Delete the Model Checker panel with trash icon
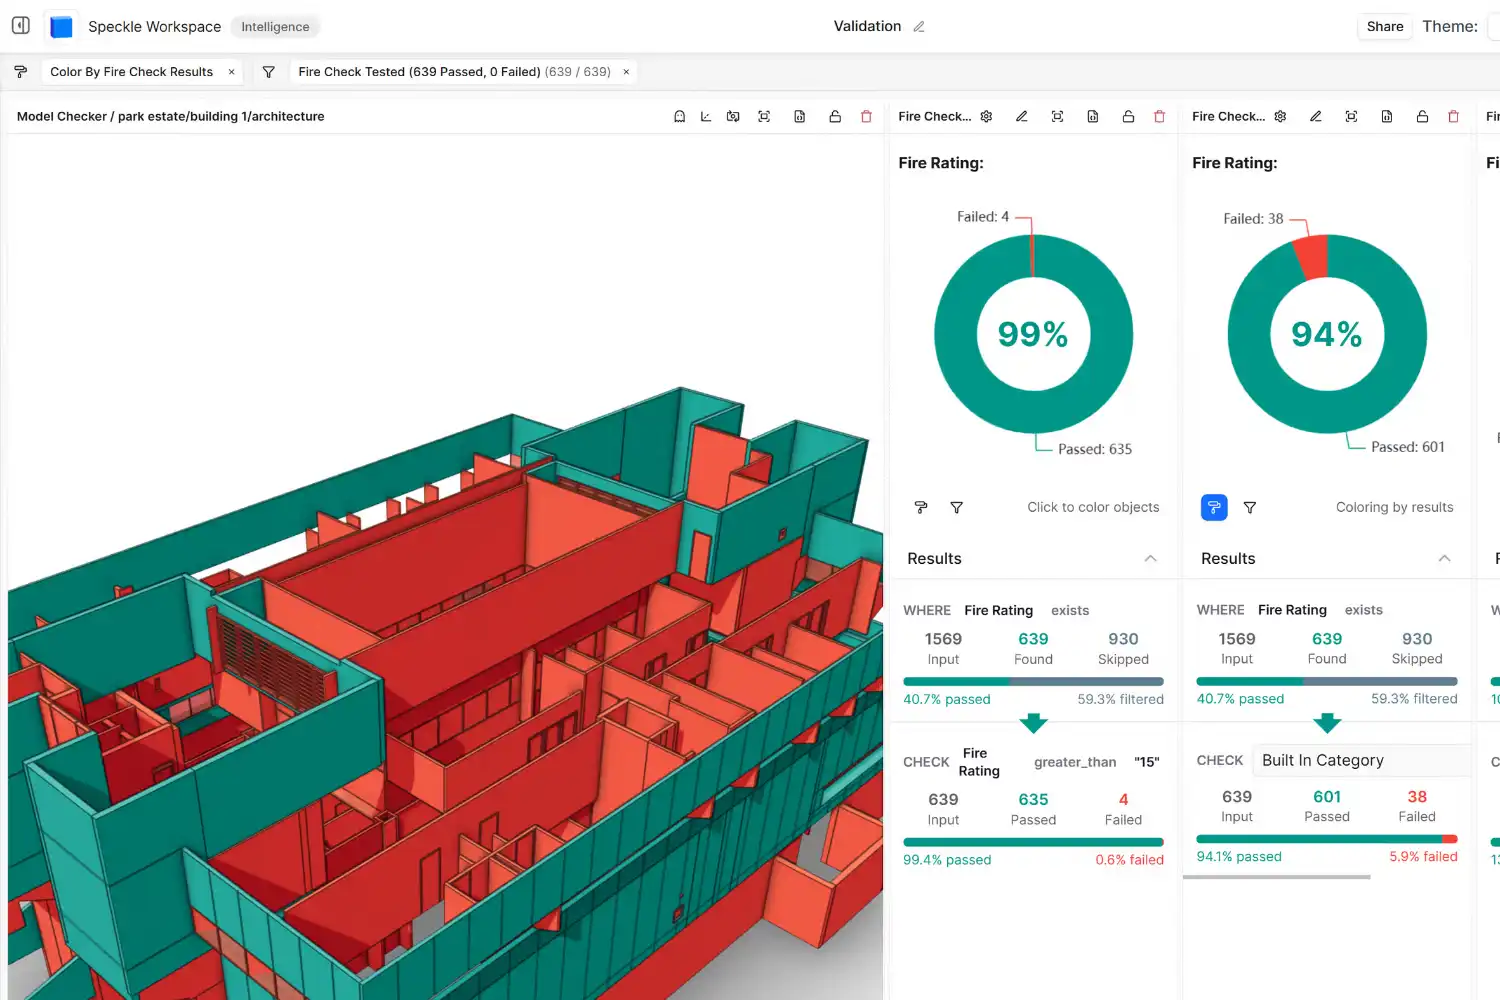Image resolution: width=1500 pixels, height=1000 pixels. click(866, 117)
